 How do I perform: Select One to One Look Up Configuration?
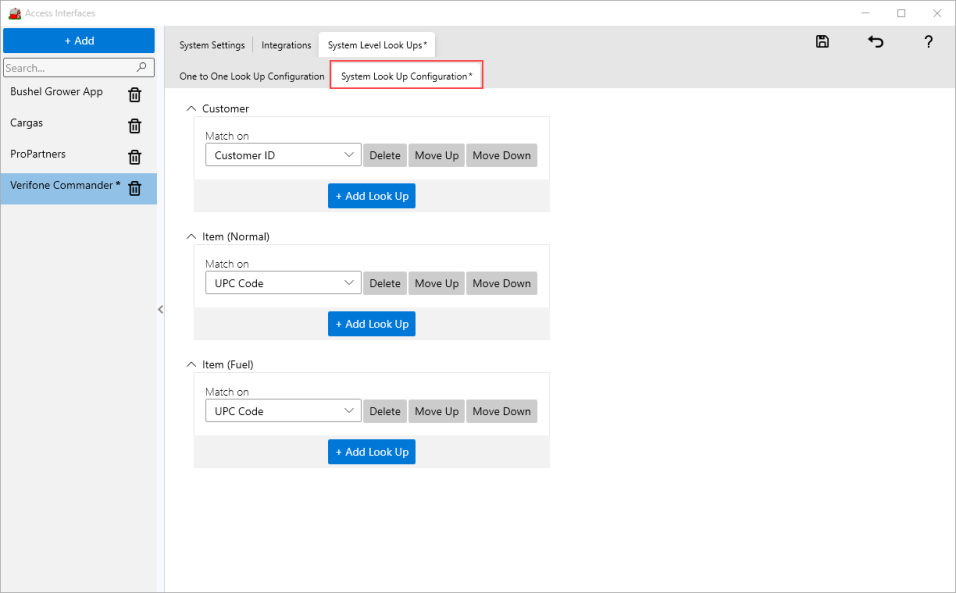point(252,76)
